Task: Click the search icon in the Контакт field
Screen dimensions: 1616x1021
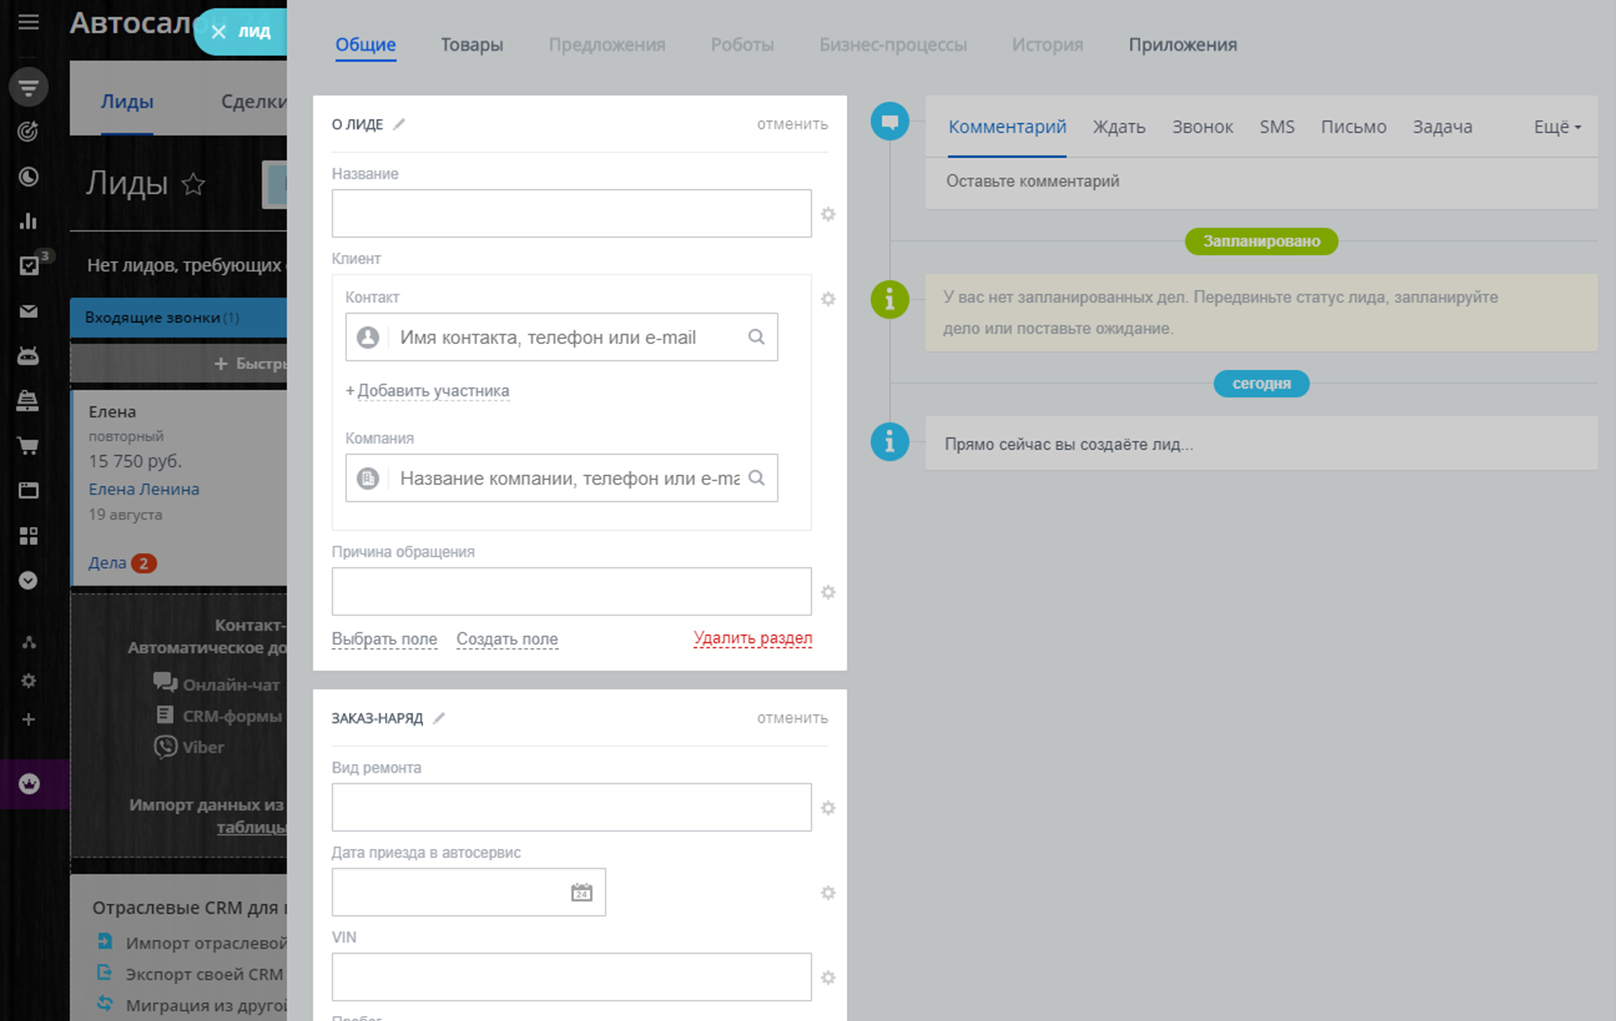Action: pos(757,337)
